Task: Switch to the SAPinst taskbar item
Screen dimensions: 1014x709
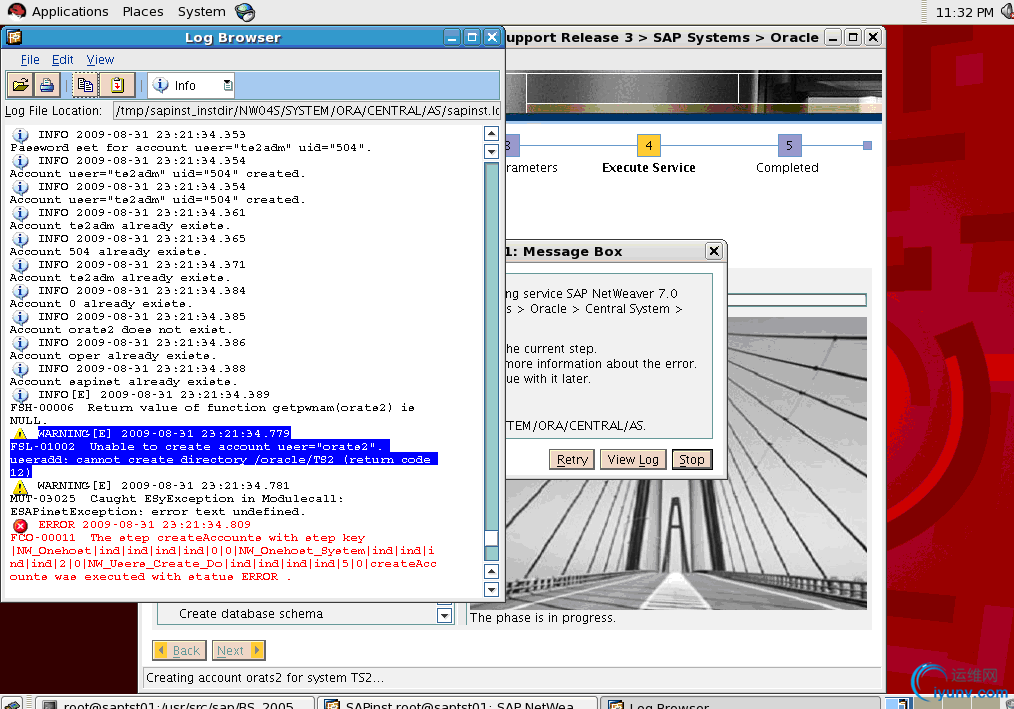Action: click(458, 703)
